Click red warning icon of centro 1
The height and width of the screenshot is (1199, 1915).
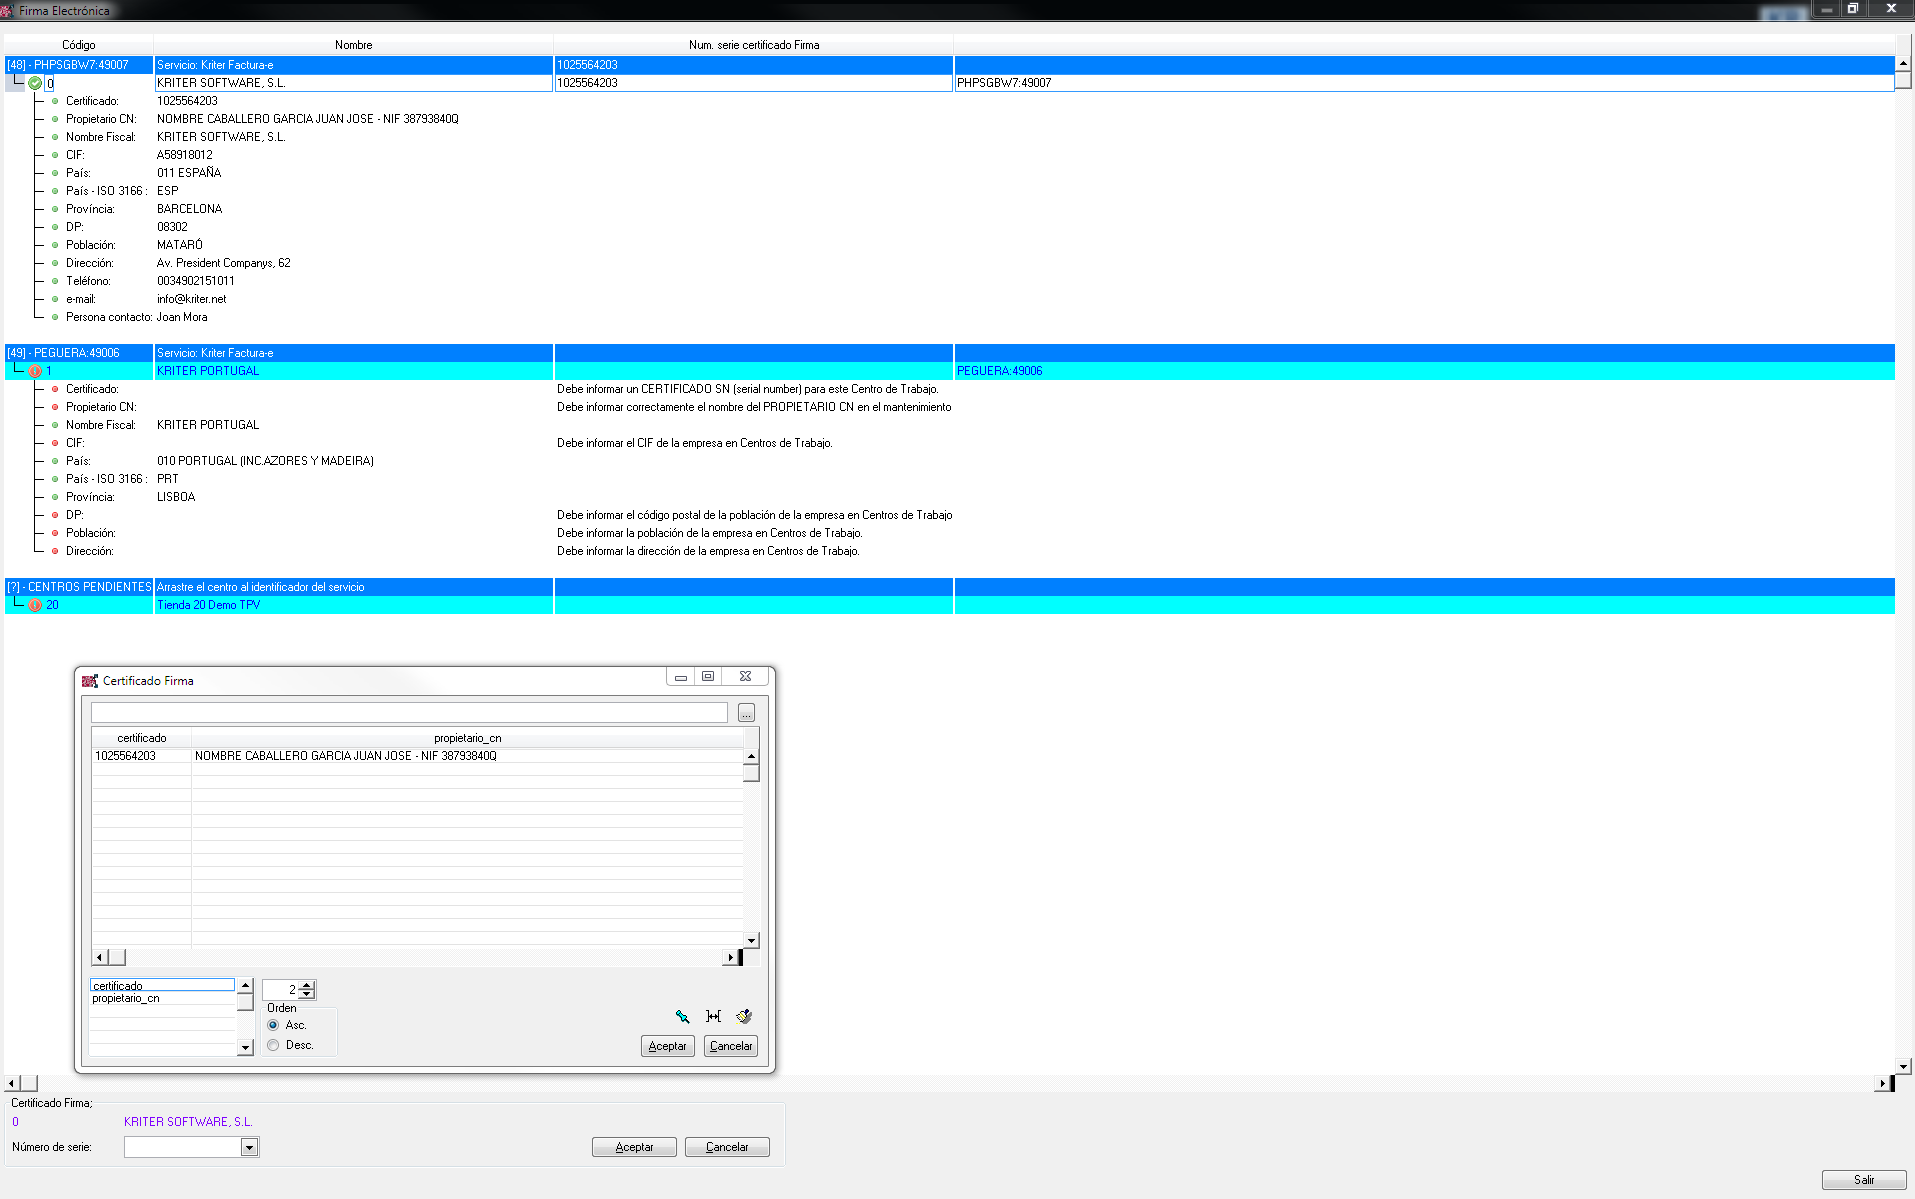(35, 371)
